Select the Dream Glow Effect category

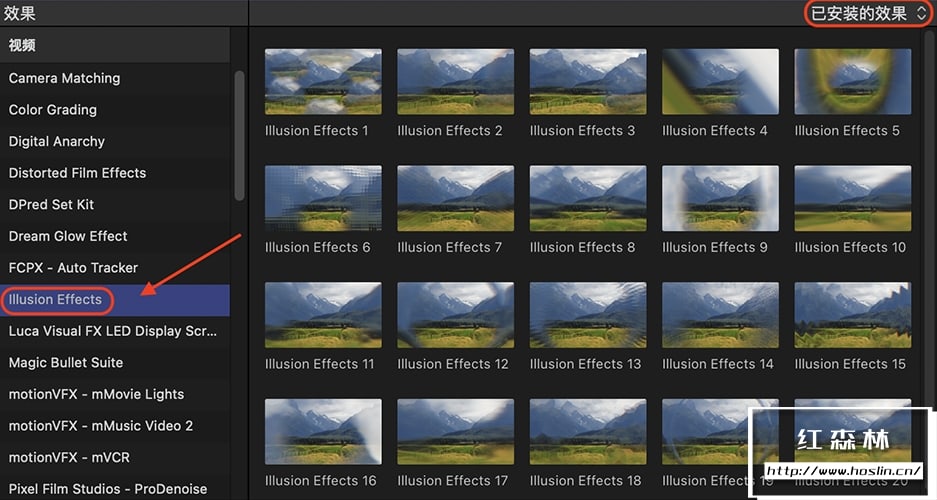[x=115, y=236]
